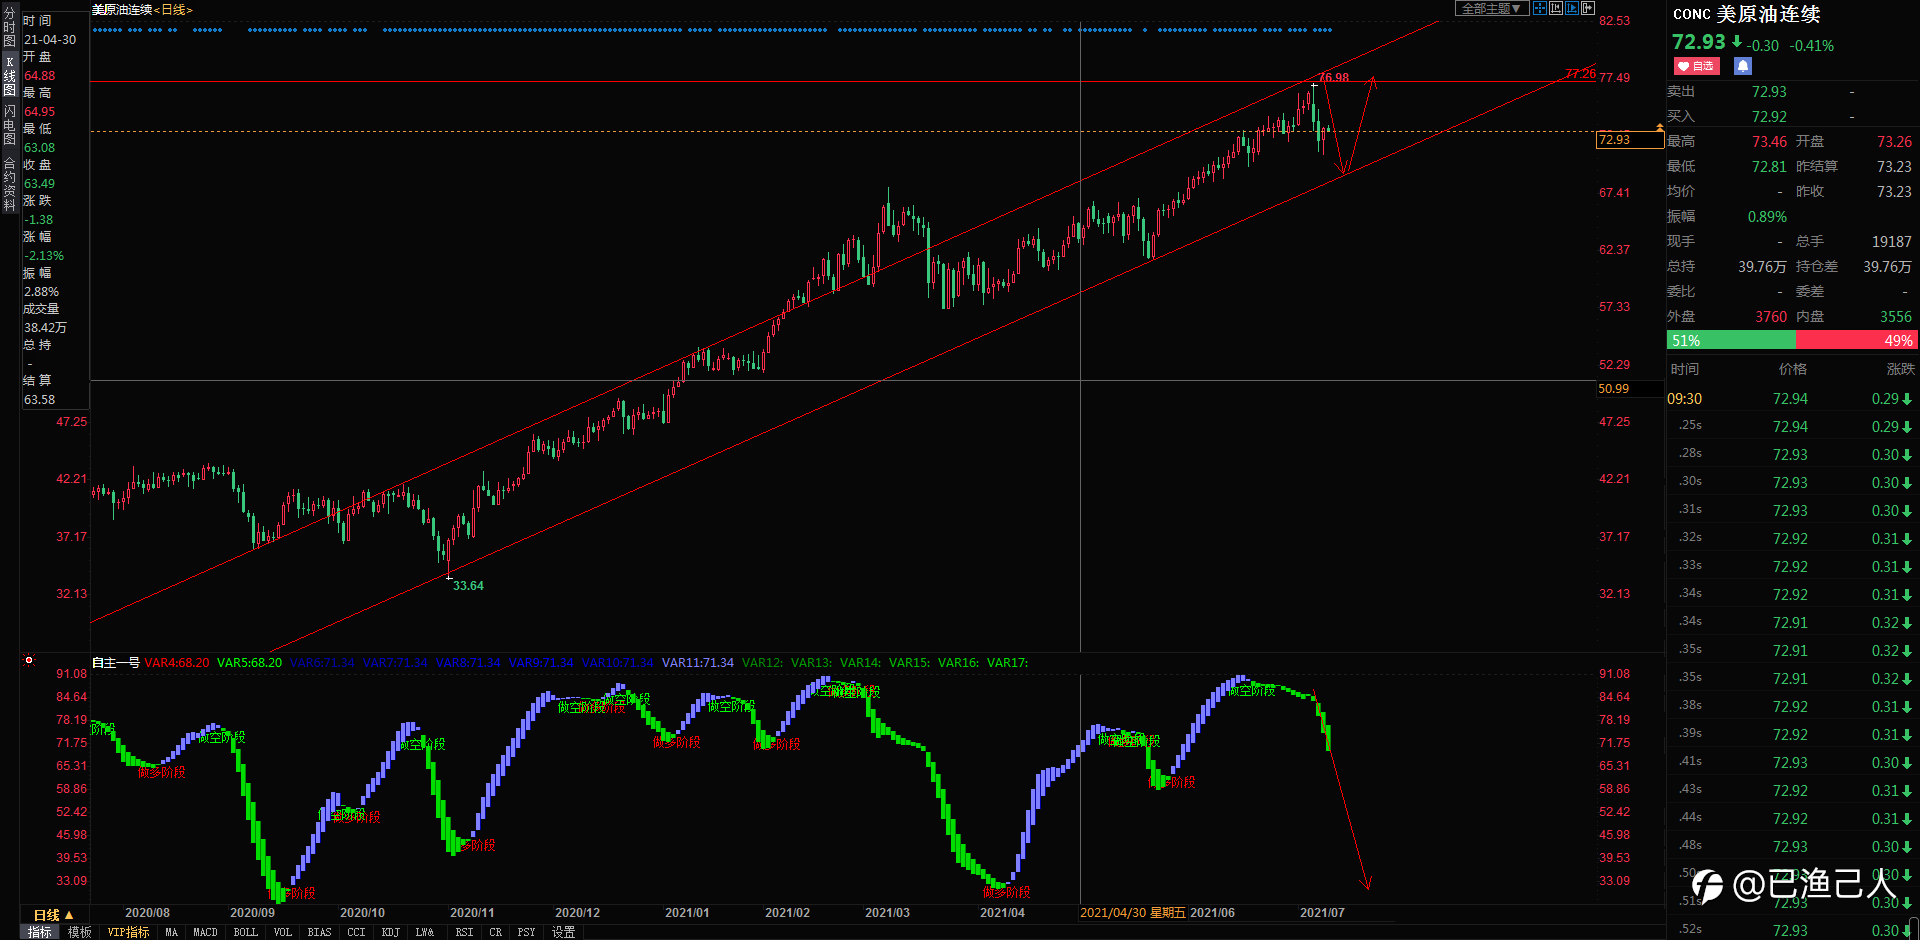Click the 2021/04/30 星期五 date label

(1133, 913)
